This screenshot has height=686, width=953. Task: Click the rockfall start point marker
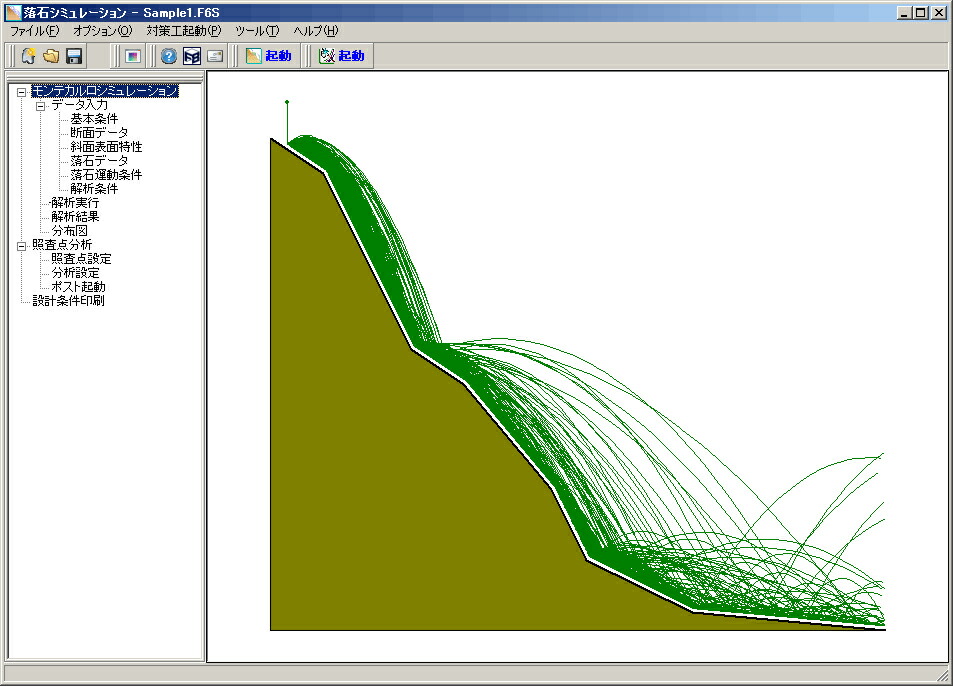pos(287,102)
